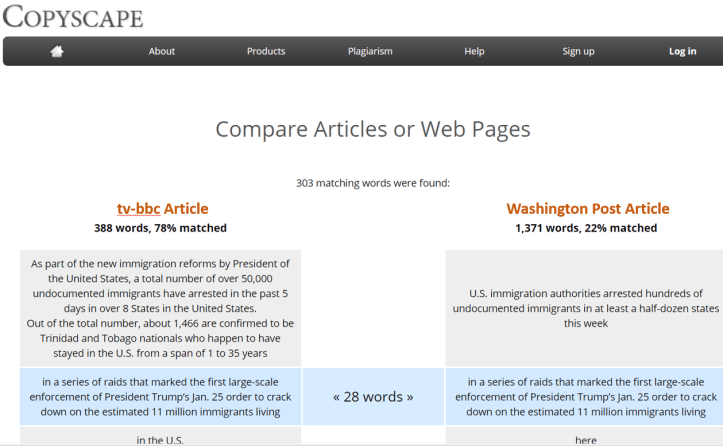
Task: Select the tv-bbc paragraph starting 'As part of the new immigration'
Action: 160,308
